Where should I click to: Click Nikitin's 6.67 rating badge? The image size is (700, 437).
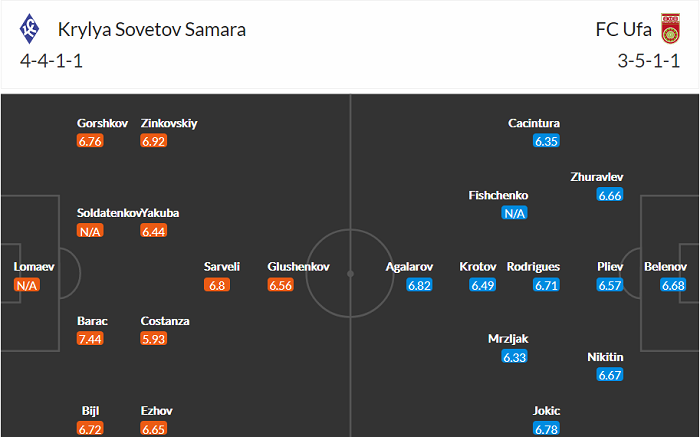pos(609,375)
